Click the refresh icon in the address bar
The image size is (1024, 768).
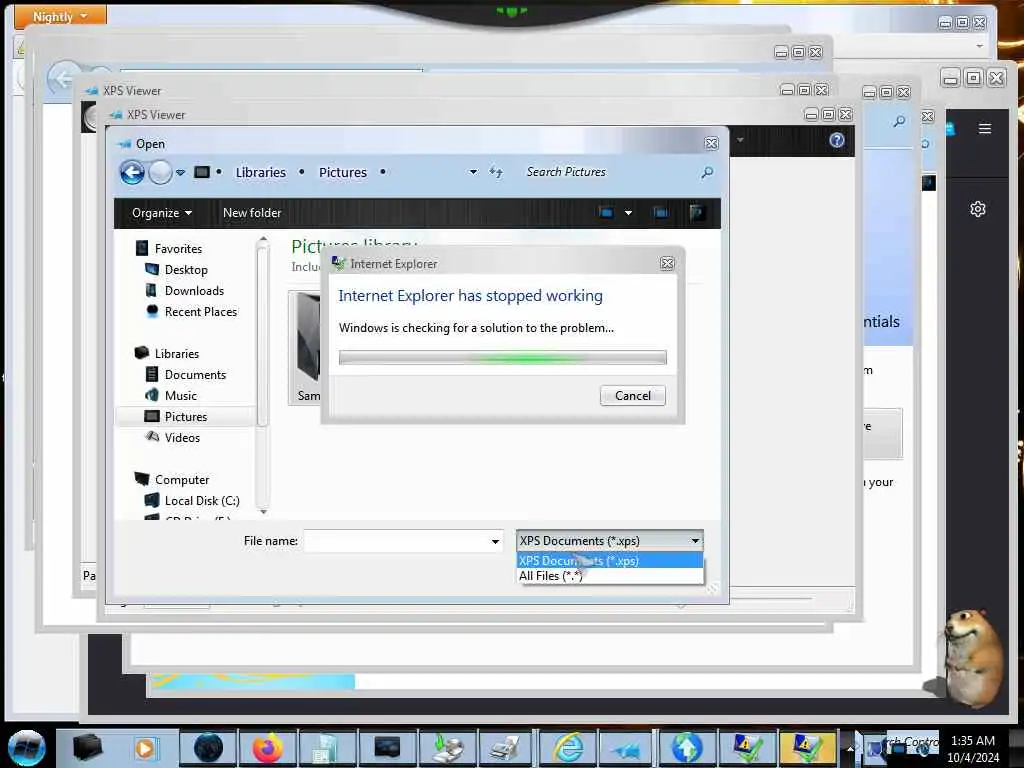pyautogui.click(x=496, y=172)
